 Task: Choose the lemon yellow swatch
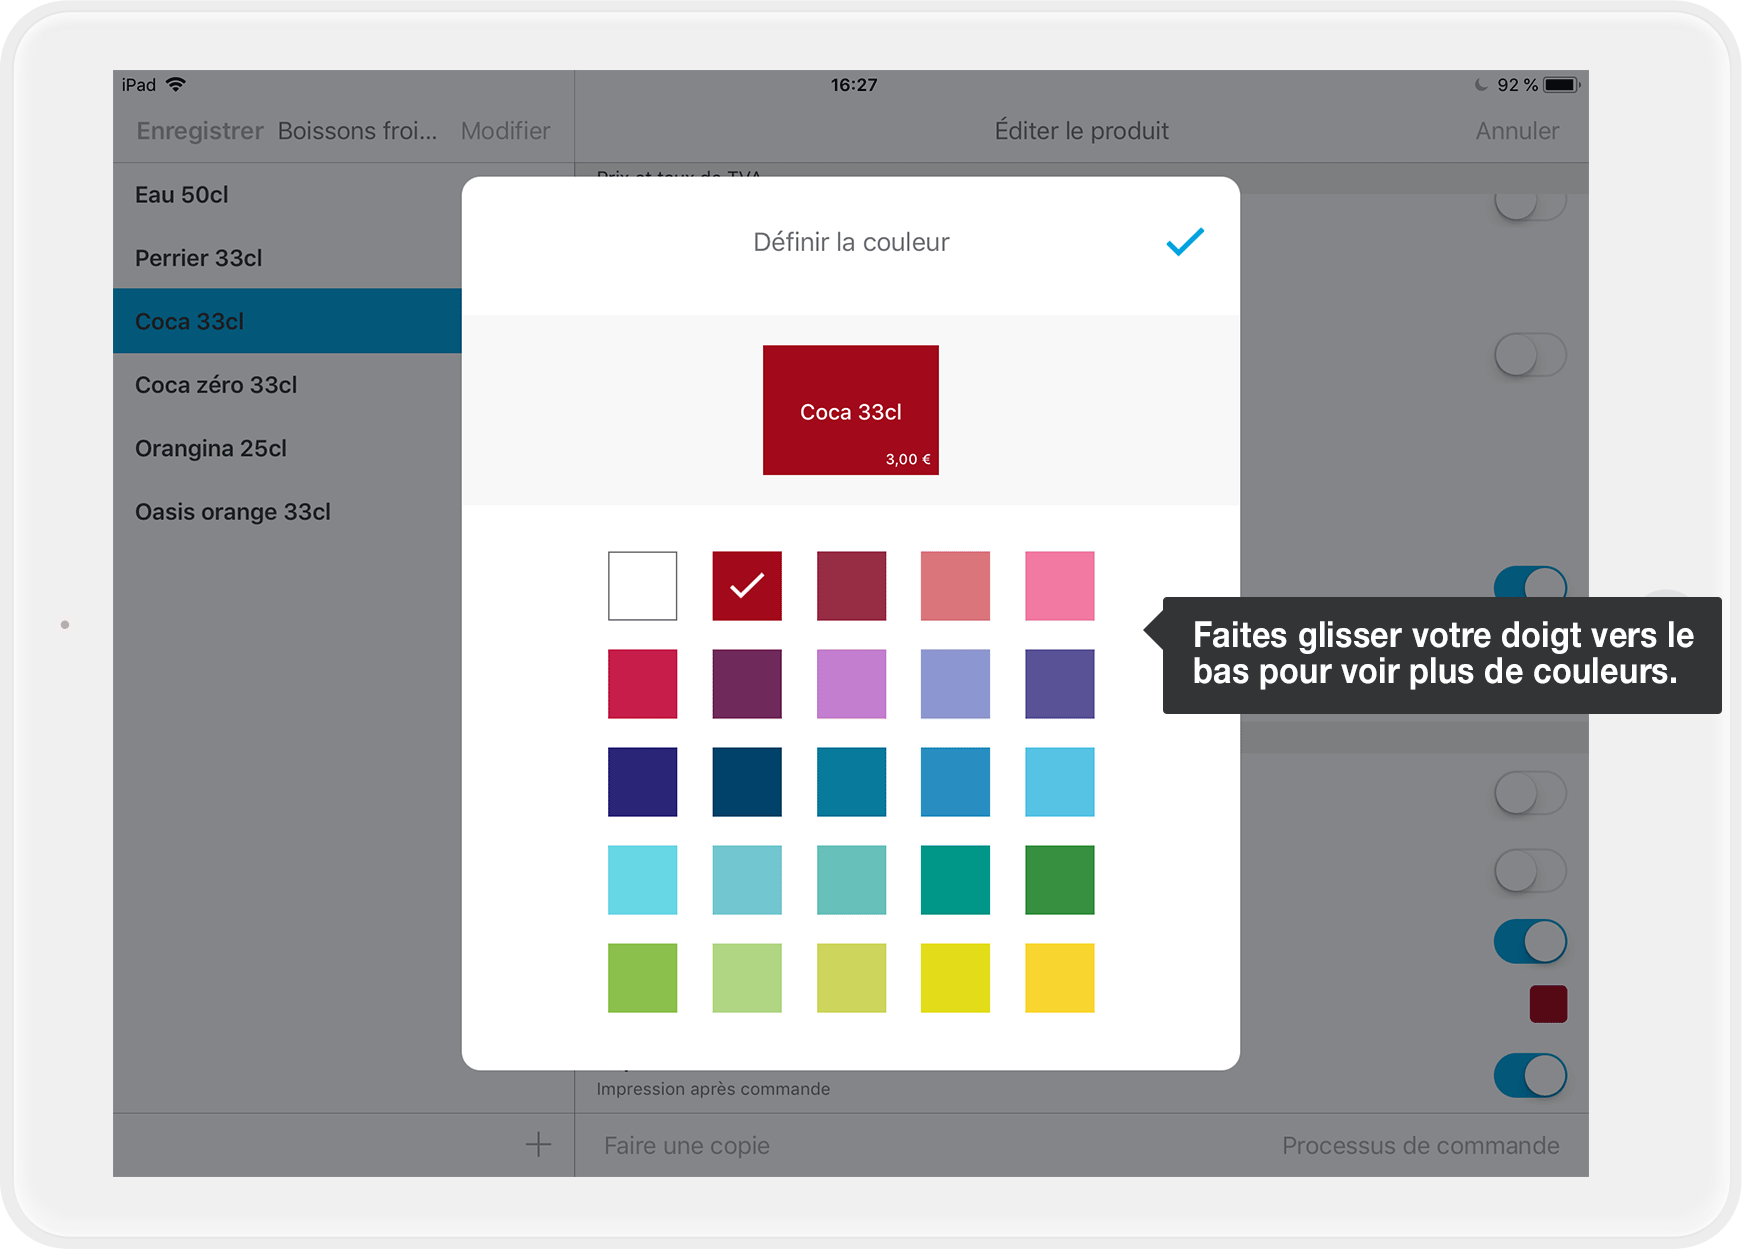[x=955, y=978]
